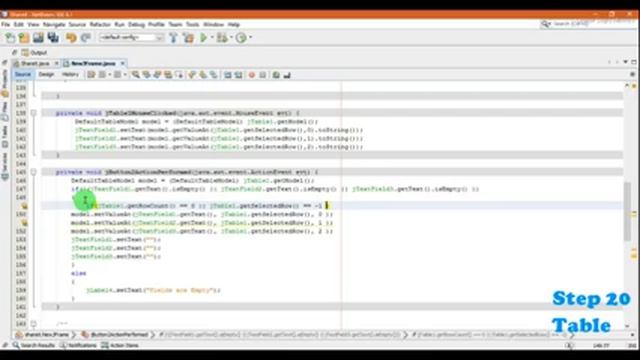Expand the Debug Project dropdown arrow
This screenshot has height=360, width=640.
(x=231, y=38)
